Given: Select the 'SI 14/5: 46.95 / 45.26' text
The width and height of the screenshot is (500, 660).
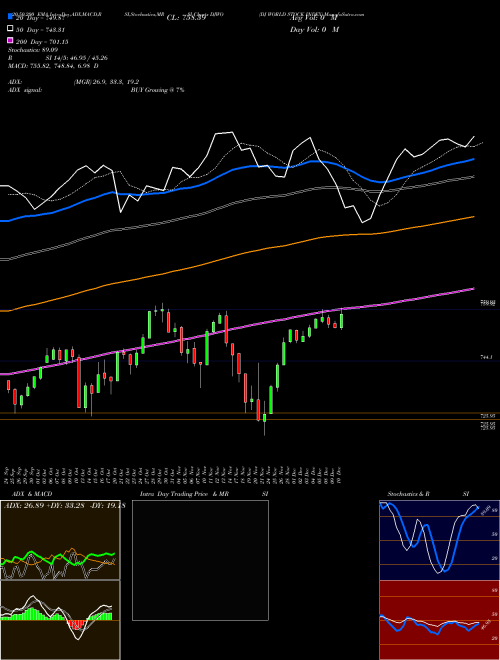Looking at the screenshot, I should pyautogui.click(x=77, y=58).
